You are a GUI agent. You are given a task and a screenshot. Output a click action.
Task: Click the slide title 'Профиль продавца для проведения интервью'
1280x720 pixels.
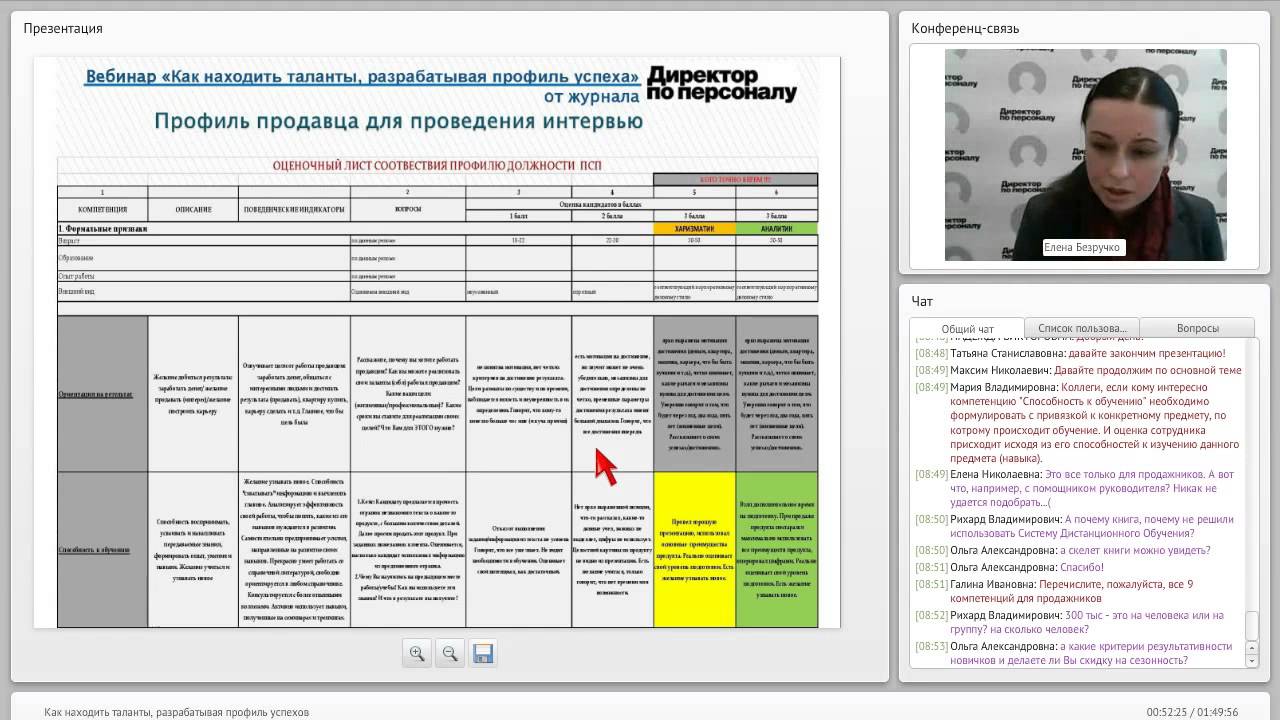[398, 122]
